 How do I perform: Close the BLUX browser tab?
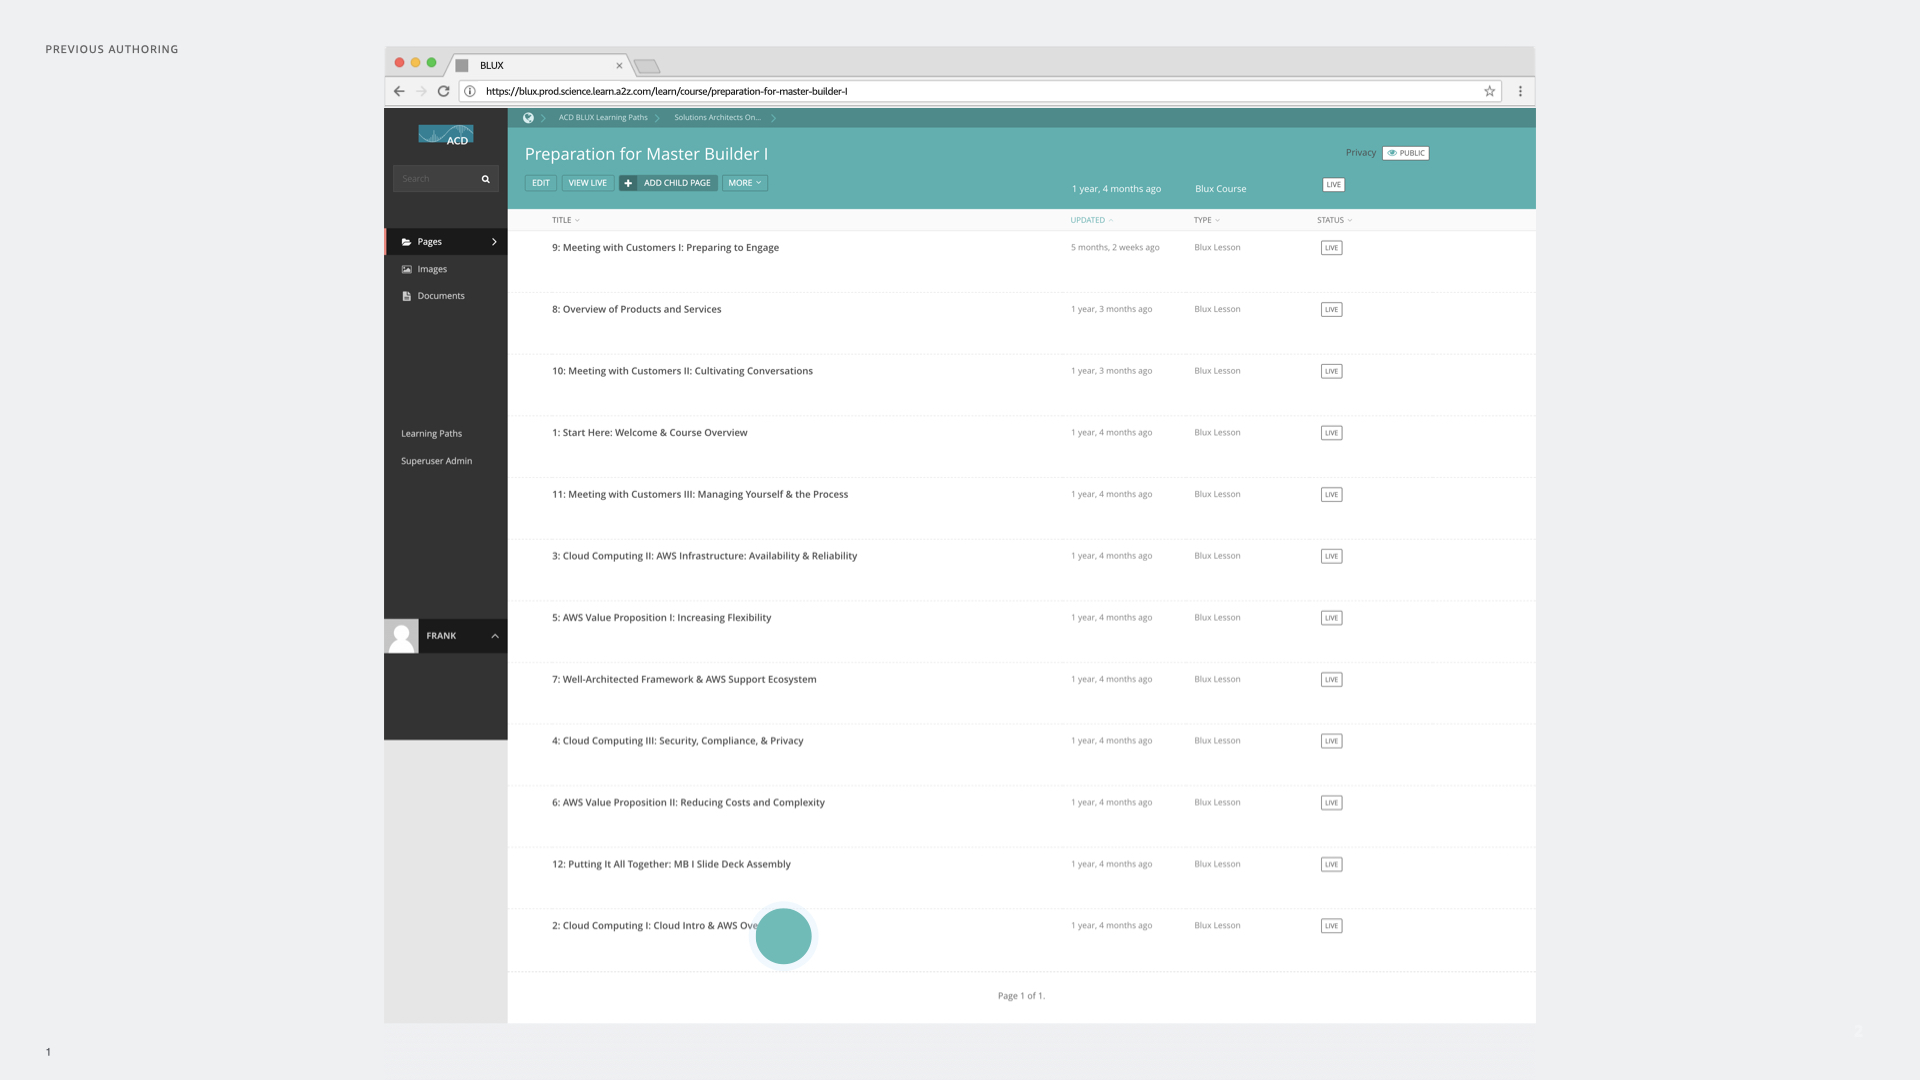point(619,66)
